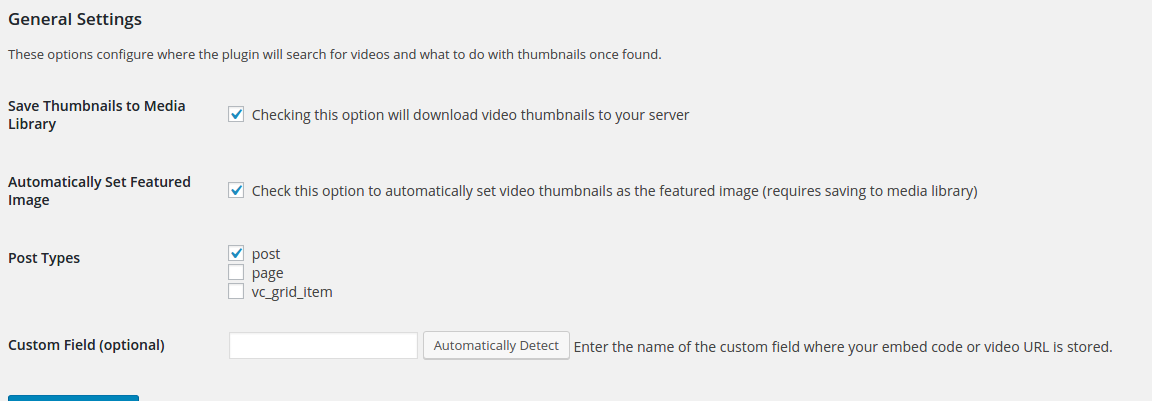This screenshot has width=1152, height=401.
Task: Toggle the Save Thumbnails to Media Library checkbox
Action: [236, 115]
